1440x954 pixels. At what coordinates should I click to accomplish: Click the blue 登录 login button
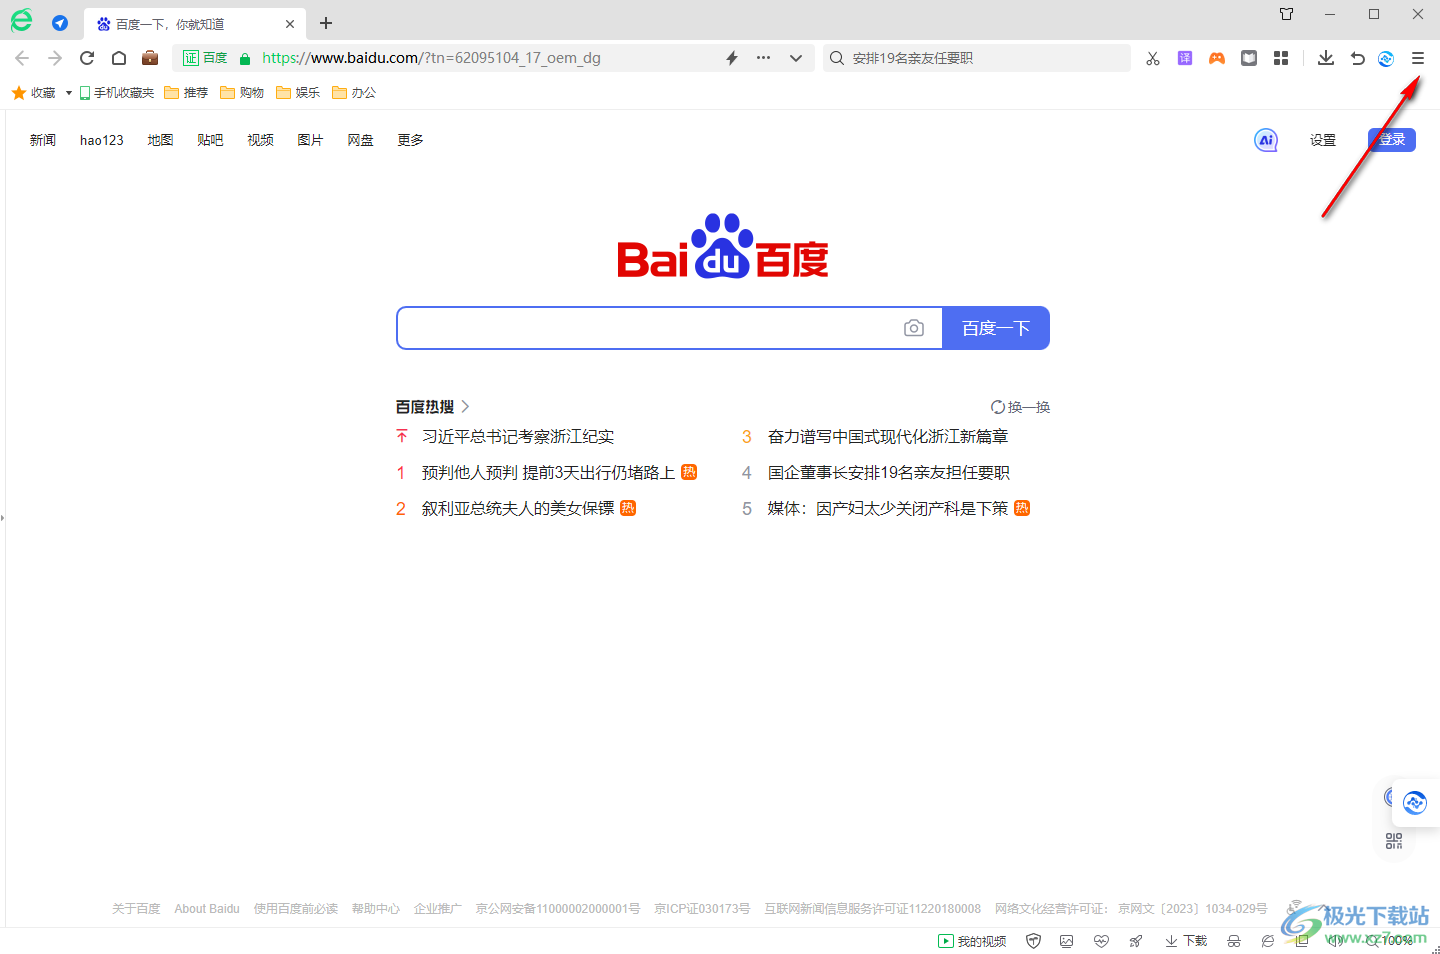(x=1392, y=140)
